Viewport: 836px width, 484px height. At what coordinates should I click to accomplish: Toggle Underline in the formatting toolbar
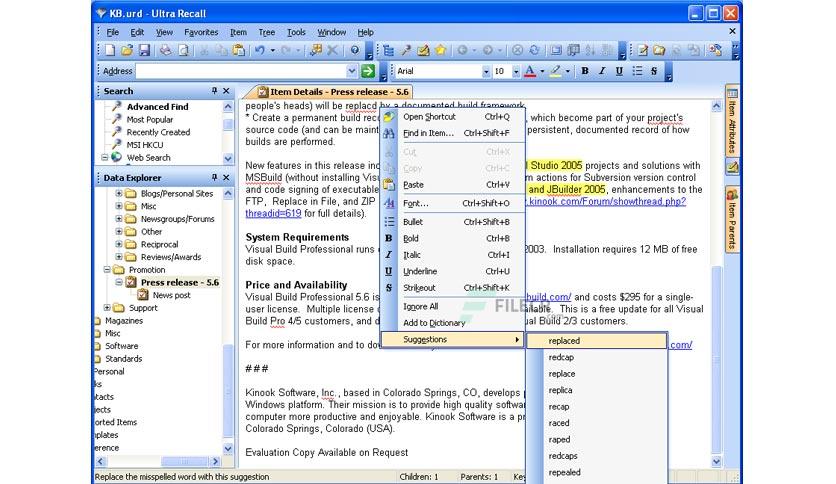click(619, 71)
